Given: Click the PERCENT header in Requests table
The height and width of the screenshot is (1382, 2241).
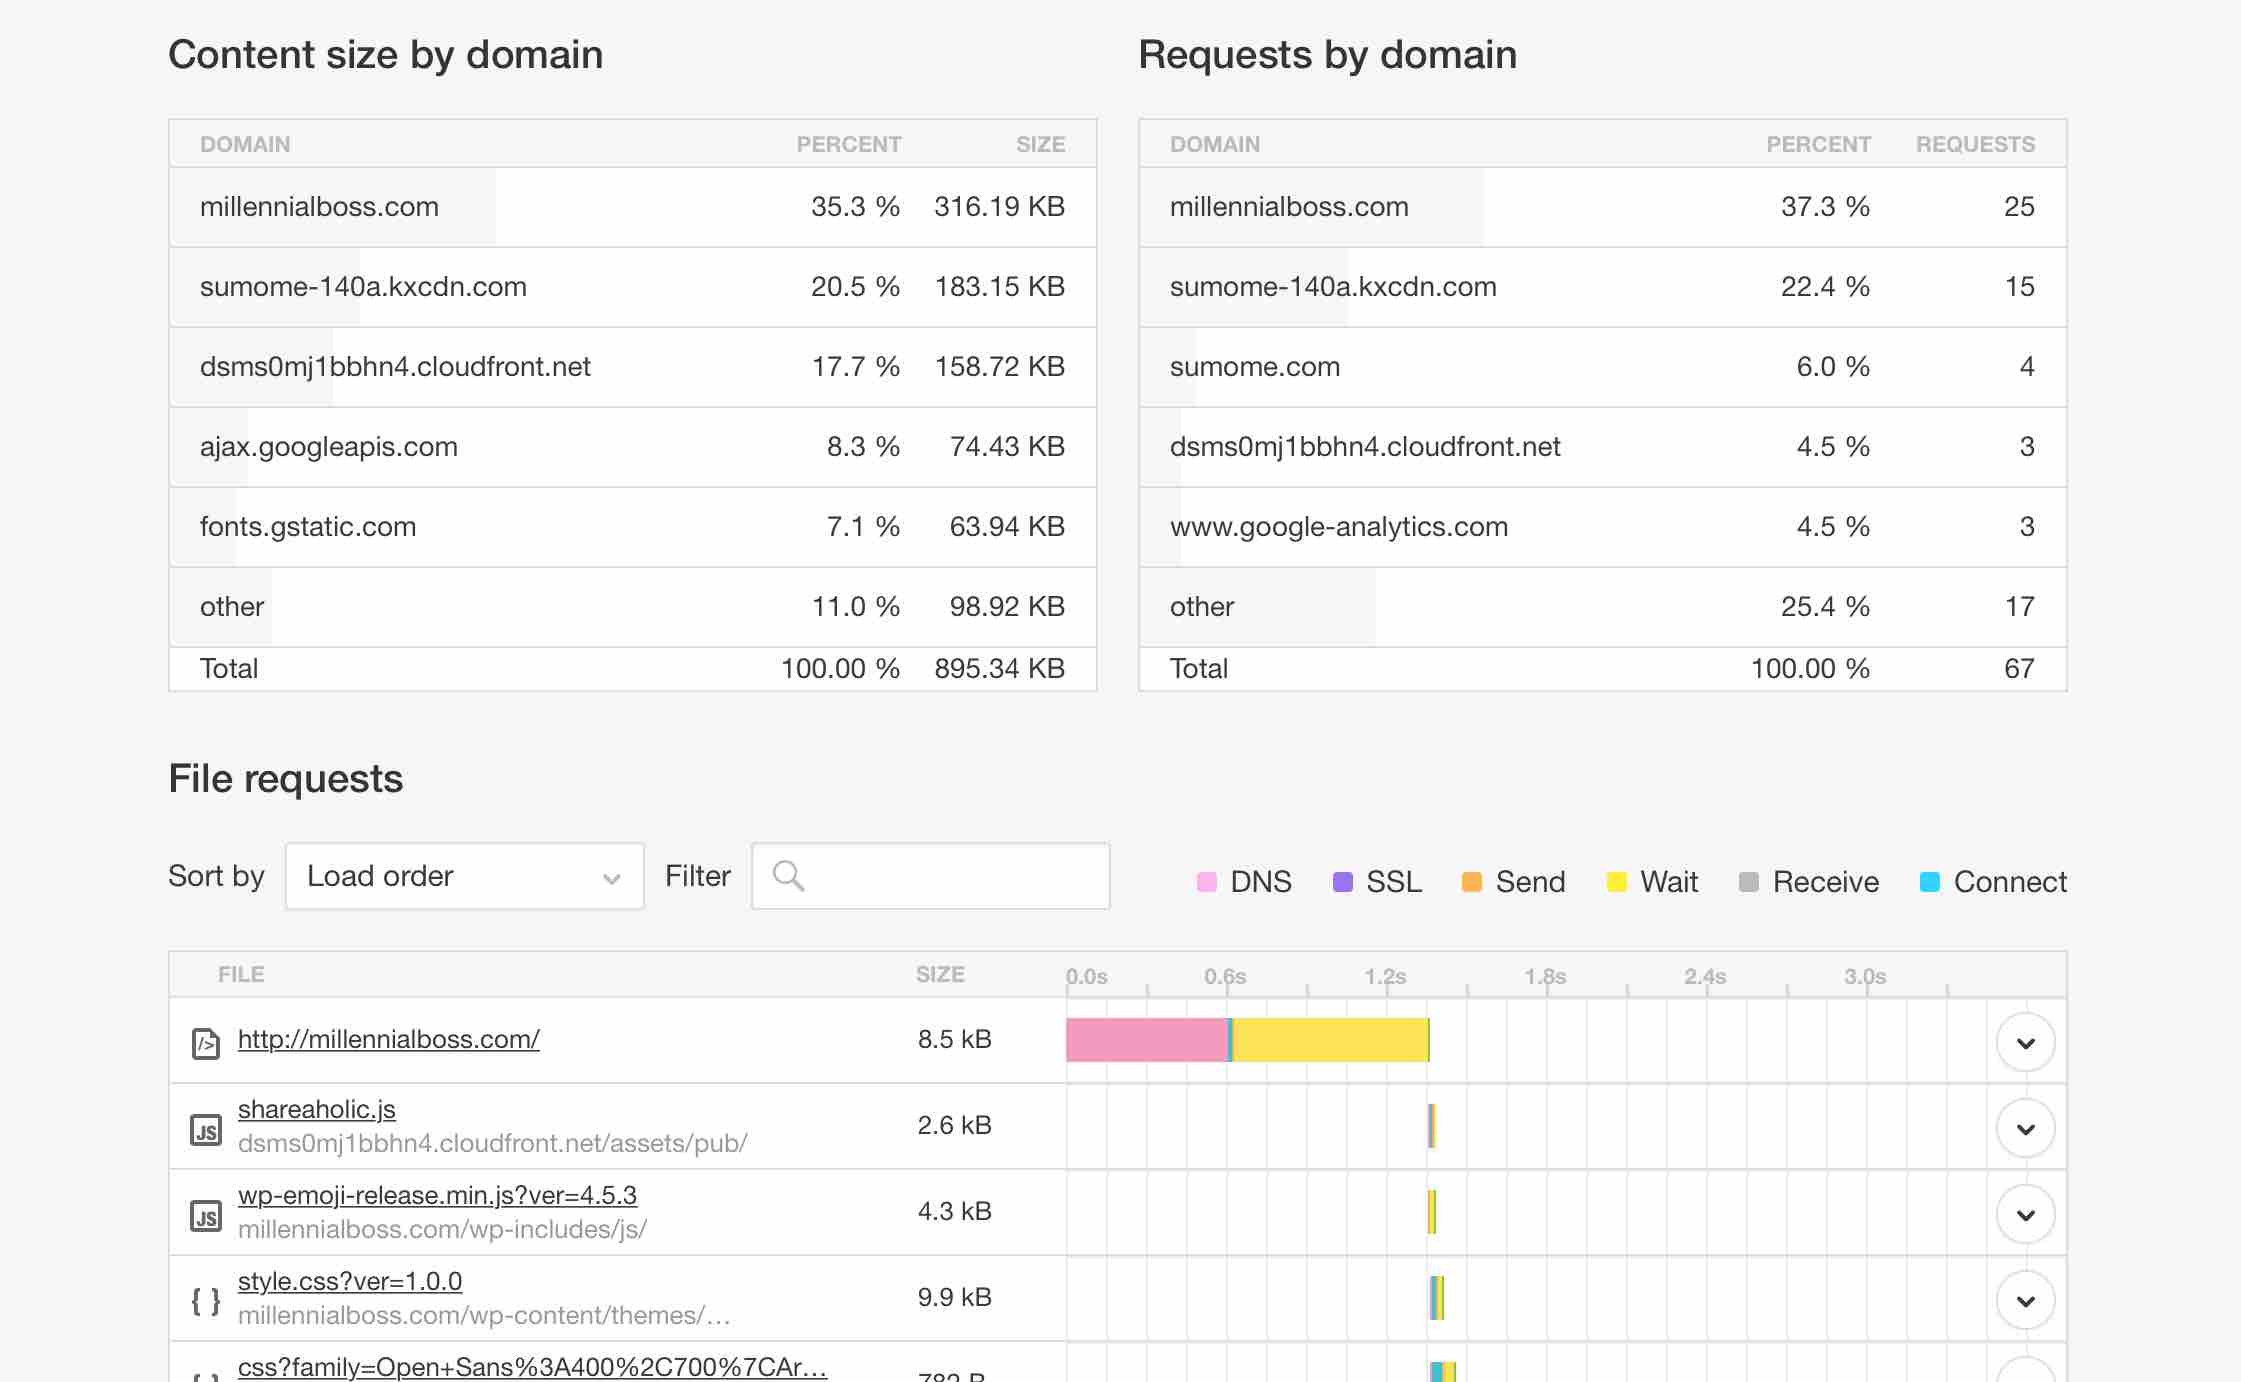Looking at the screenshot, I should click(1819, 144).
